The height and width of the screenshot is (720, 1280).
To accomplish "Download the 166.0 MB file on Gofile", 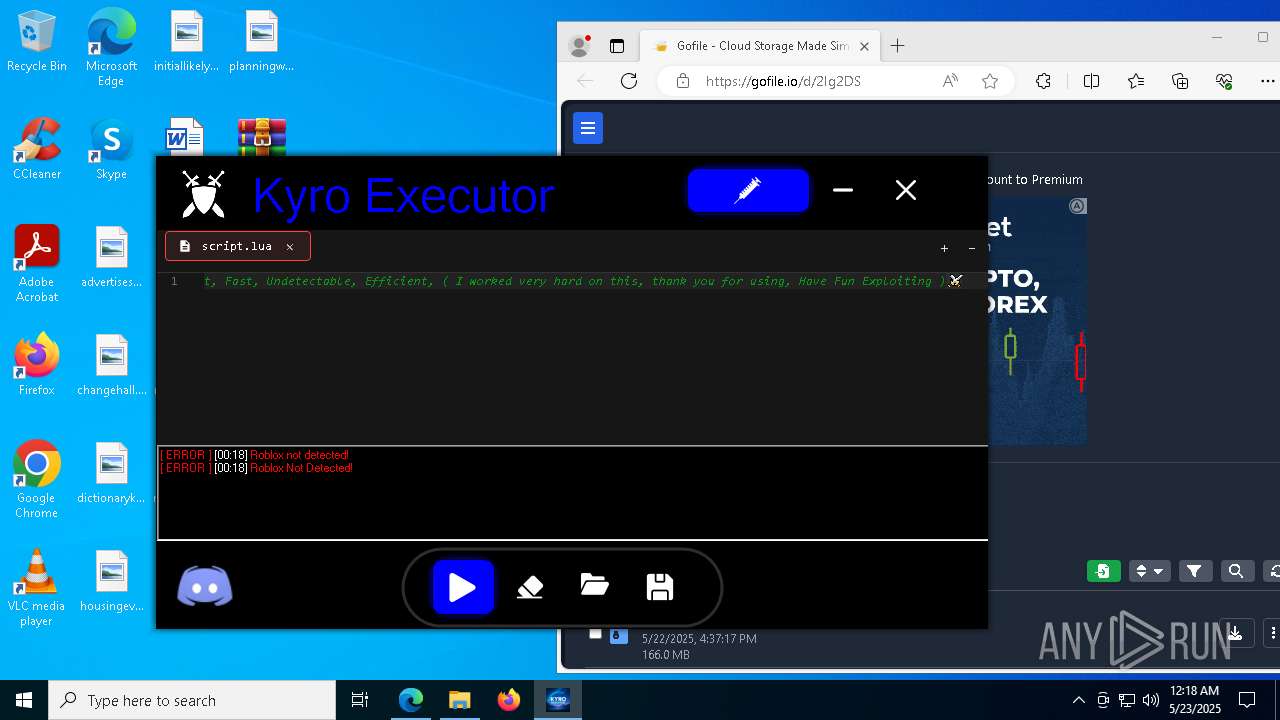I will [1236, 633].
